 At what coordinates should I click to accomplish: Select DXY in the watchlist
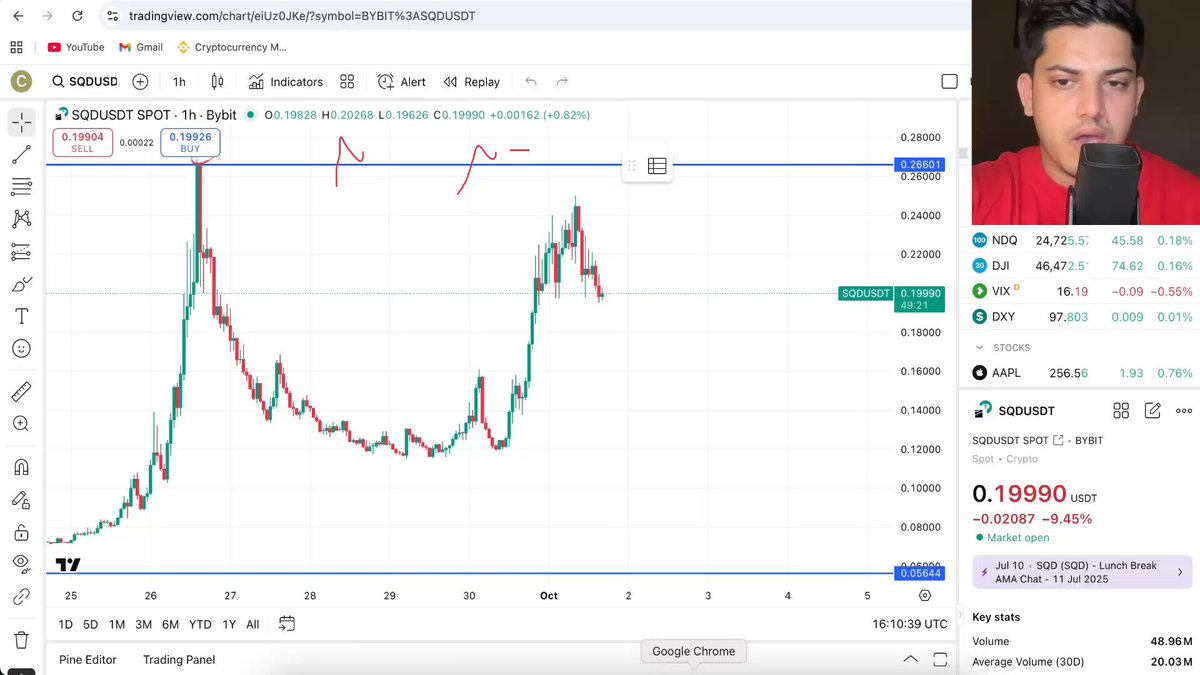[1083, 317]
